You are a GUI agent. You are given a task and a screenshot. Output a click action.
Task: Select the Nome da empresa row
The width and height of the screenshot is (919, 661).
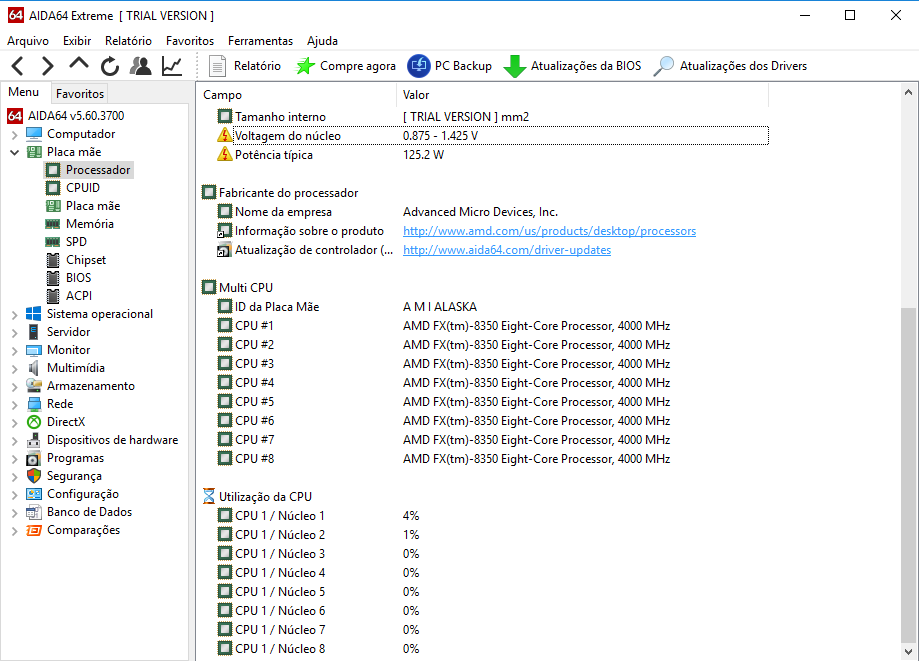pyautogui.click(x=492, y=212)
